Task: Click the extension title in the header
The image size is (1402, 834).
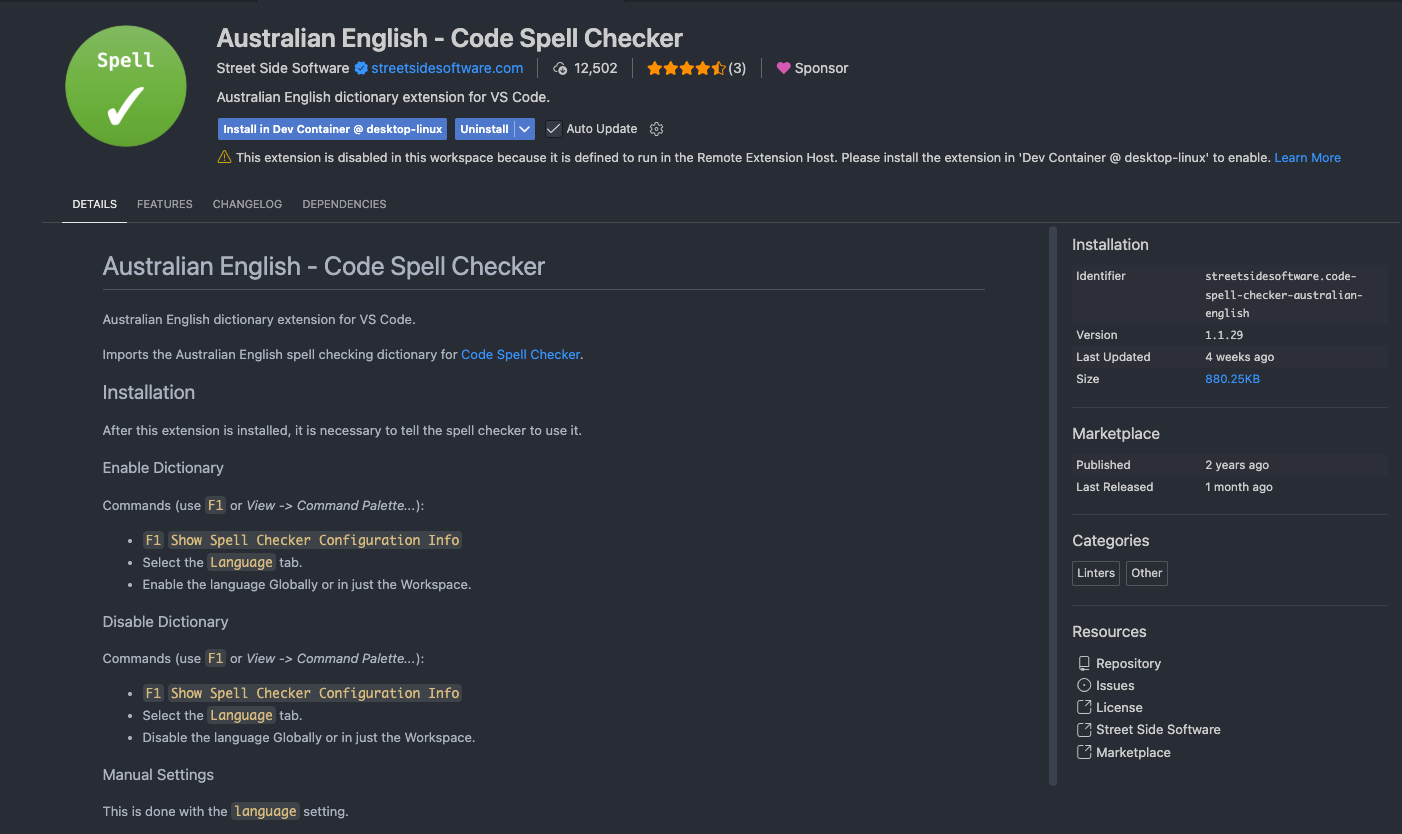Action: pyautogui.click(x=450, y=38)
